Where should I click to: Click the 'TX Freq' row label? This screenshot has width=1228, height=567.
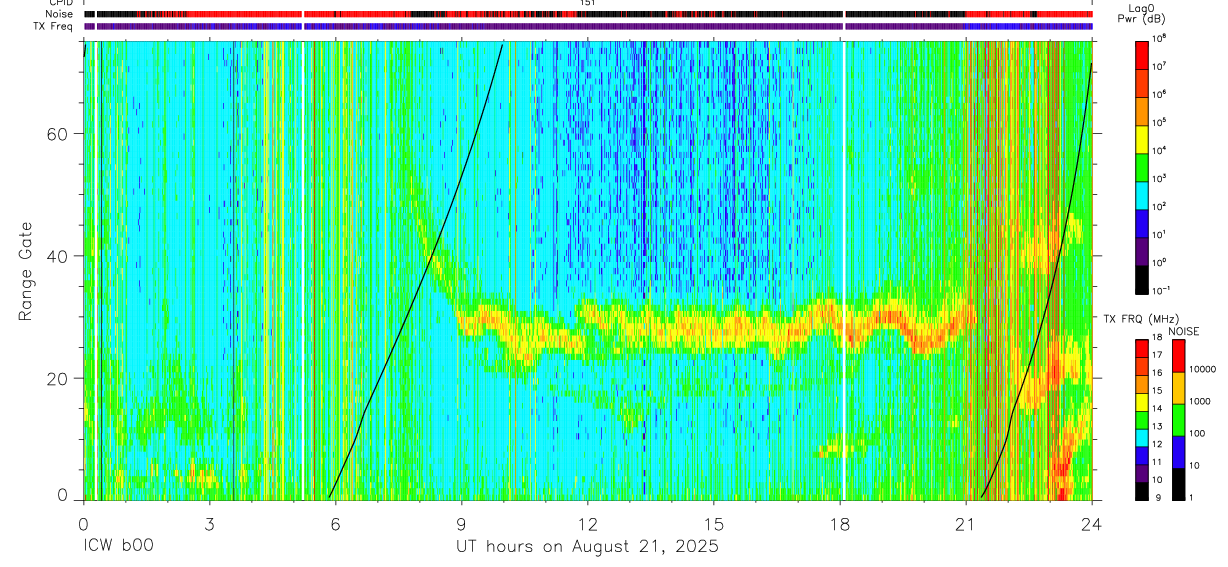pyautogui.click(x=54, y=26)
